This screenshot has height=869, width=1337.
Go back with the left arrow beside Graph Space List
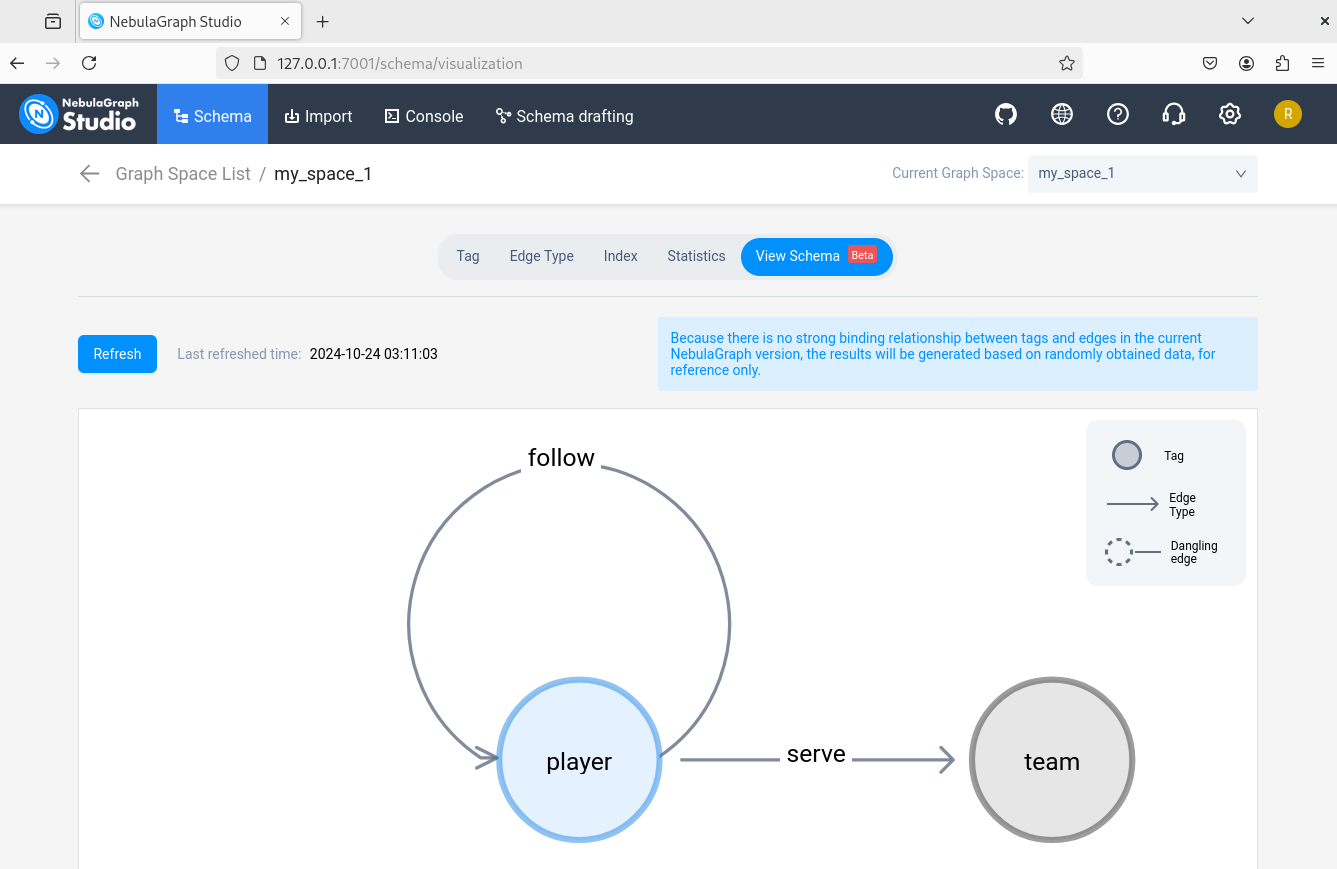(89, 174)
